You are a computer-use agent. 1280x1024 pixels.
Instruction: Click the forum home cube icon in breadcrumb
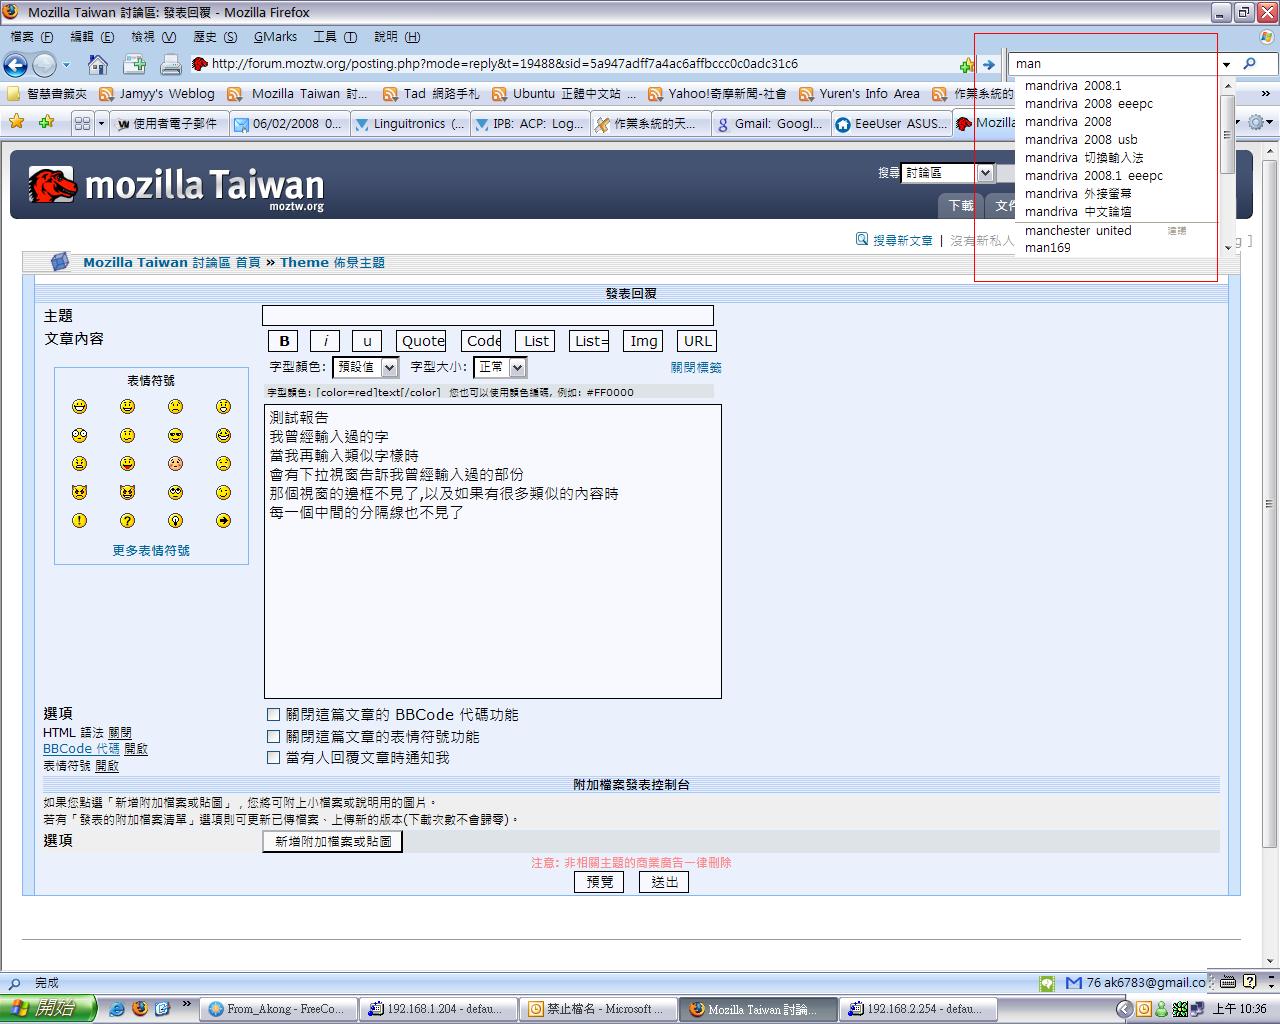click(x=60, y=262)
